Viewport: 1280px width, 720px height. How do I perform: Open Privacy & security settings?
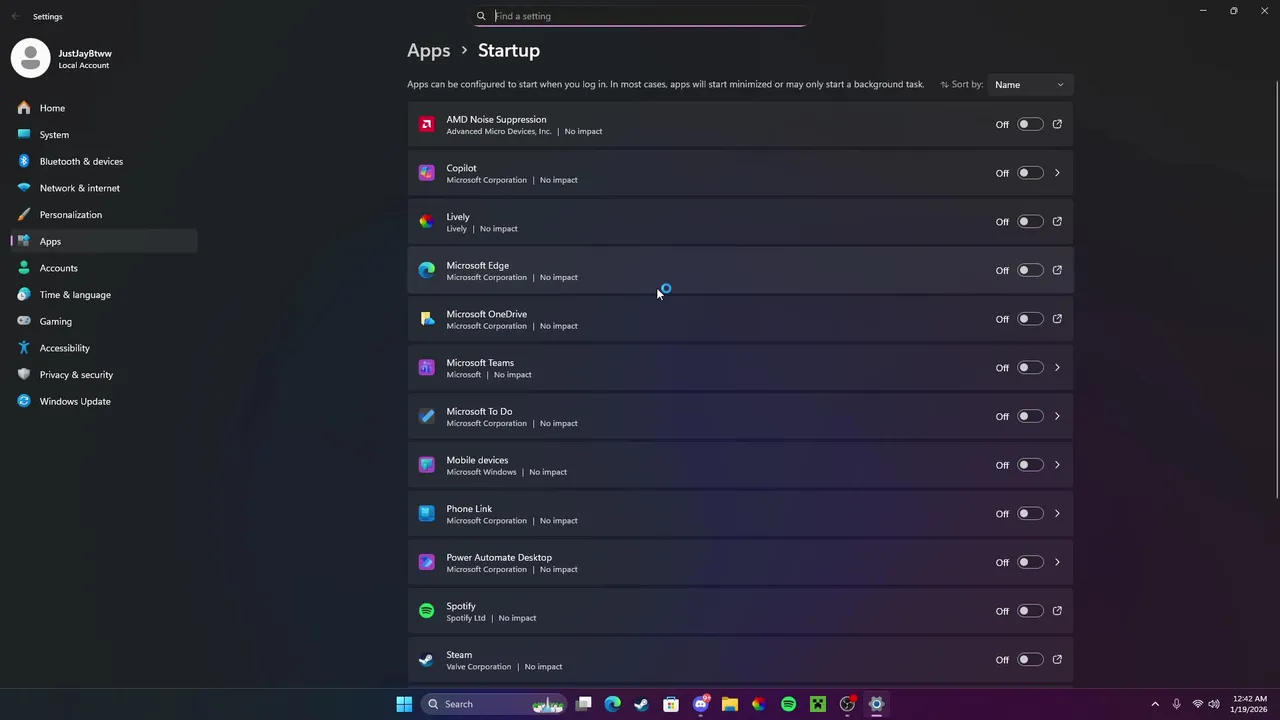104,375
